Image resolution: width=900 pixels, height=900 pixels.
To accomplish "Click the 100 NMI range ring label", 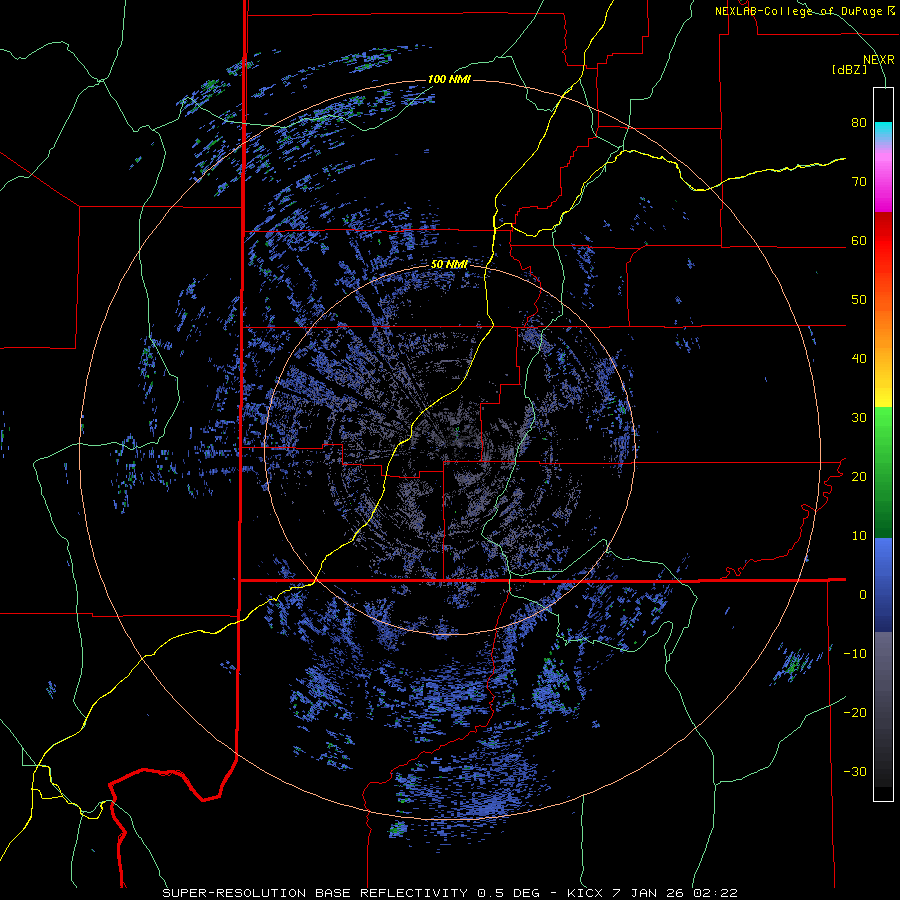I will (x=449, y=79).
